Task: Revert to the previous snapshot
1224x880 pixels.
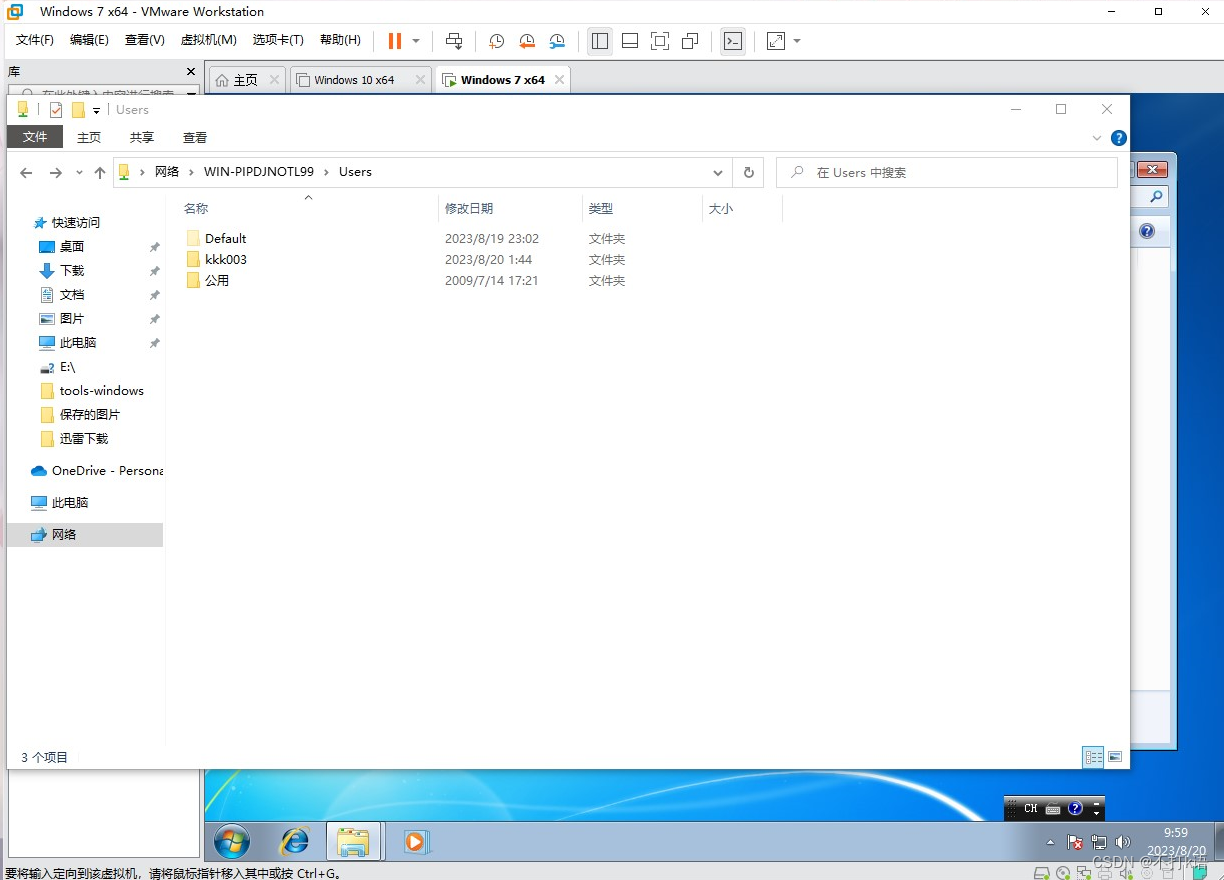Action: coord(527,41)
